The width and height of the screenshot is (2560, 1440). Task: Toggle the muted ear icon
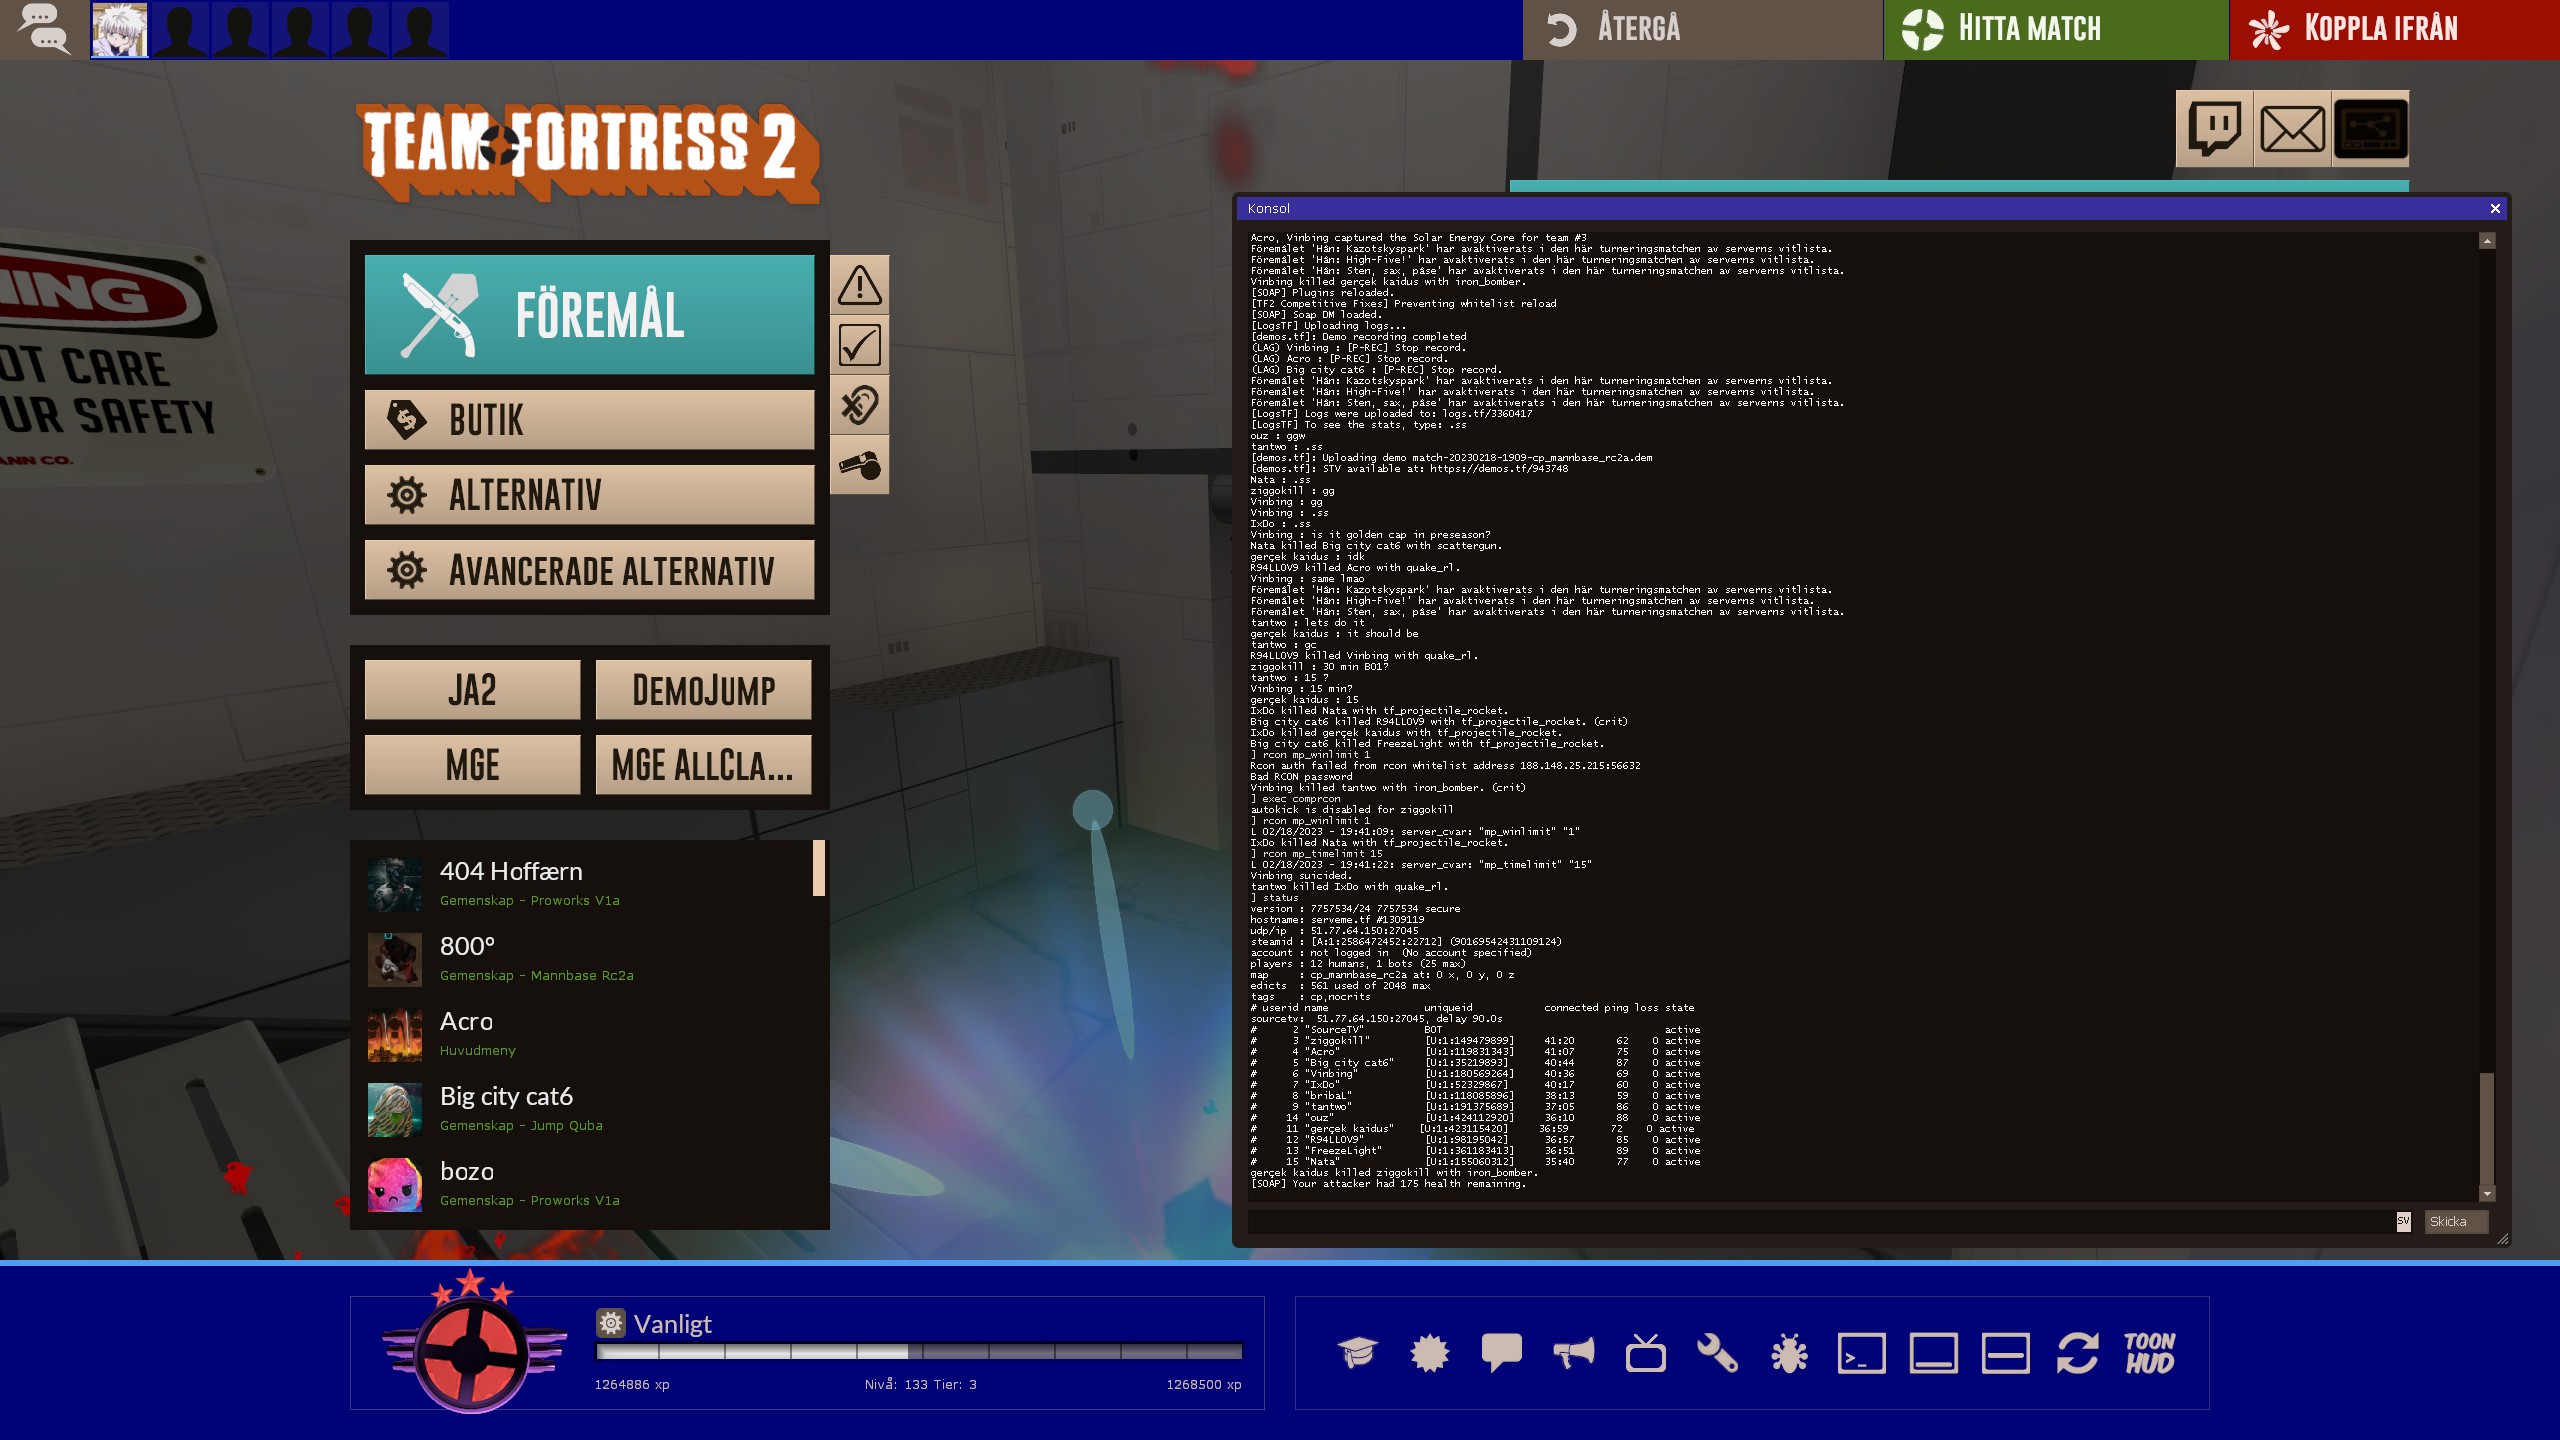pos(859,405)
